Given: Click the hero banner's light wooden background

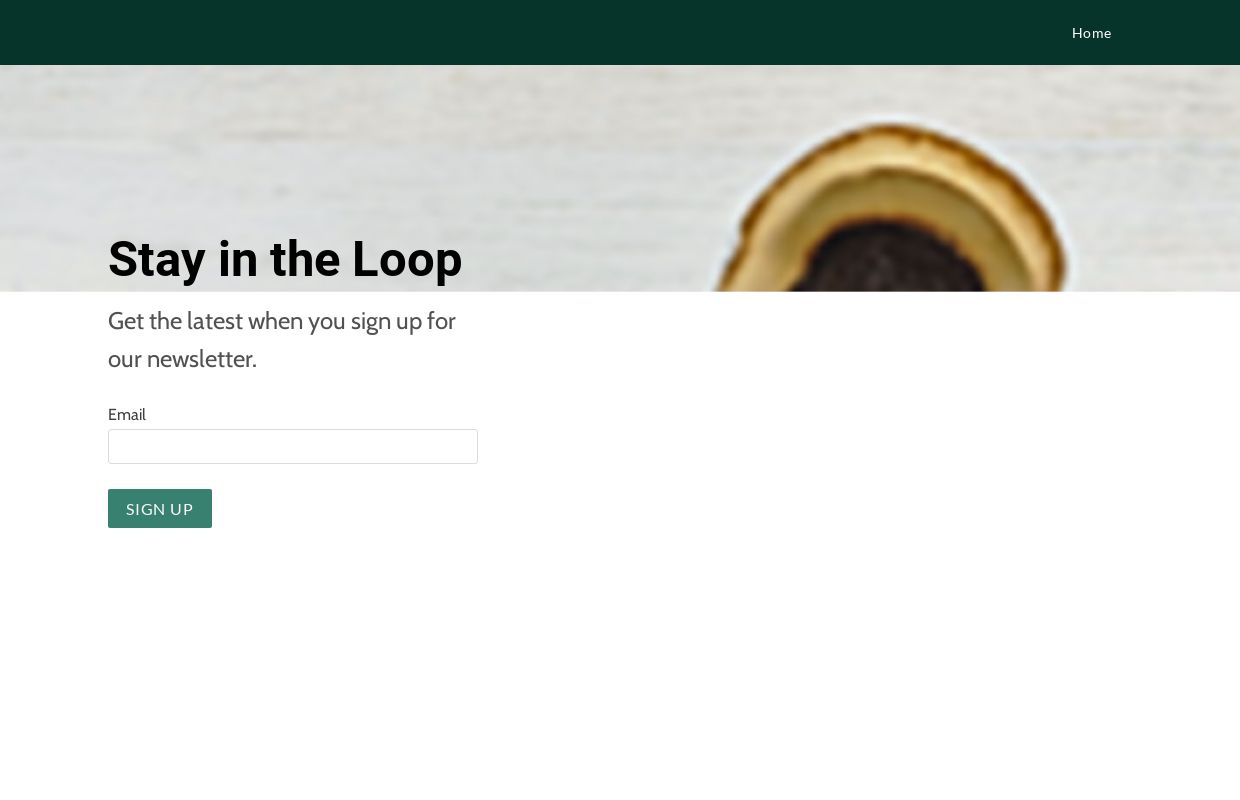Looking at the screenshot, I should [x=350, y=150].
